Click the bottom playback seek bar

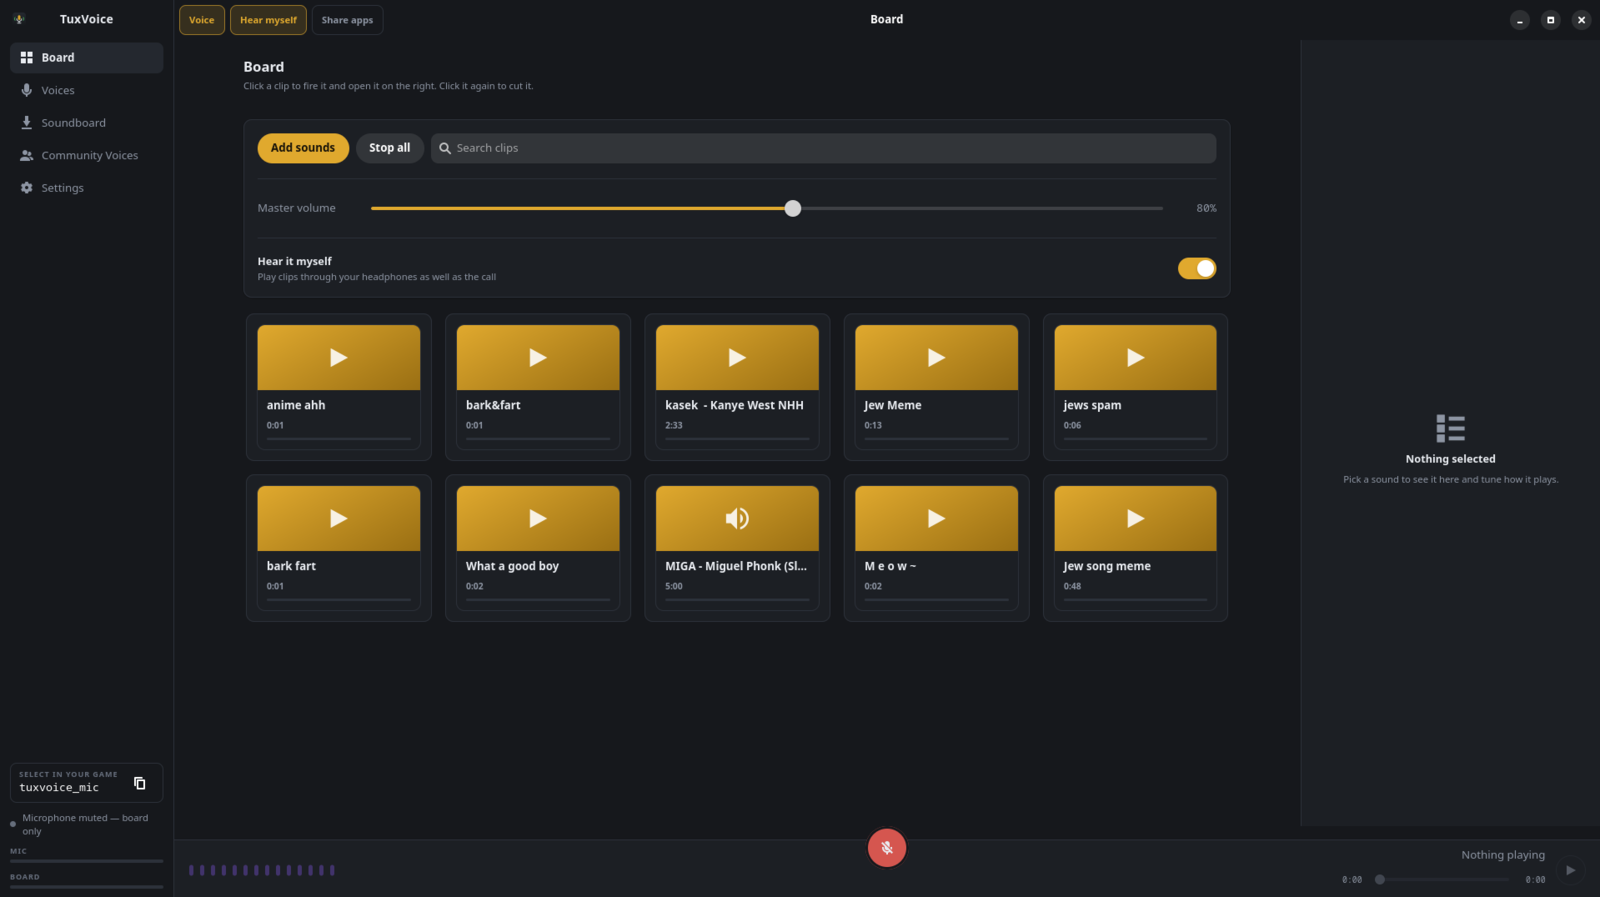click(1444, 880)
